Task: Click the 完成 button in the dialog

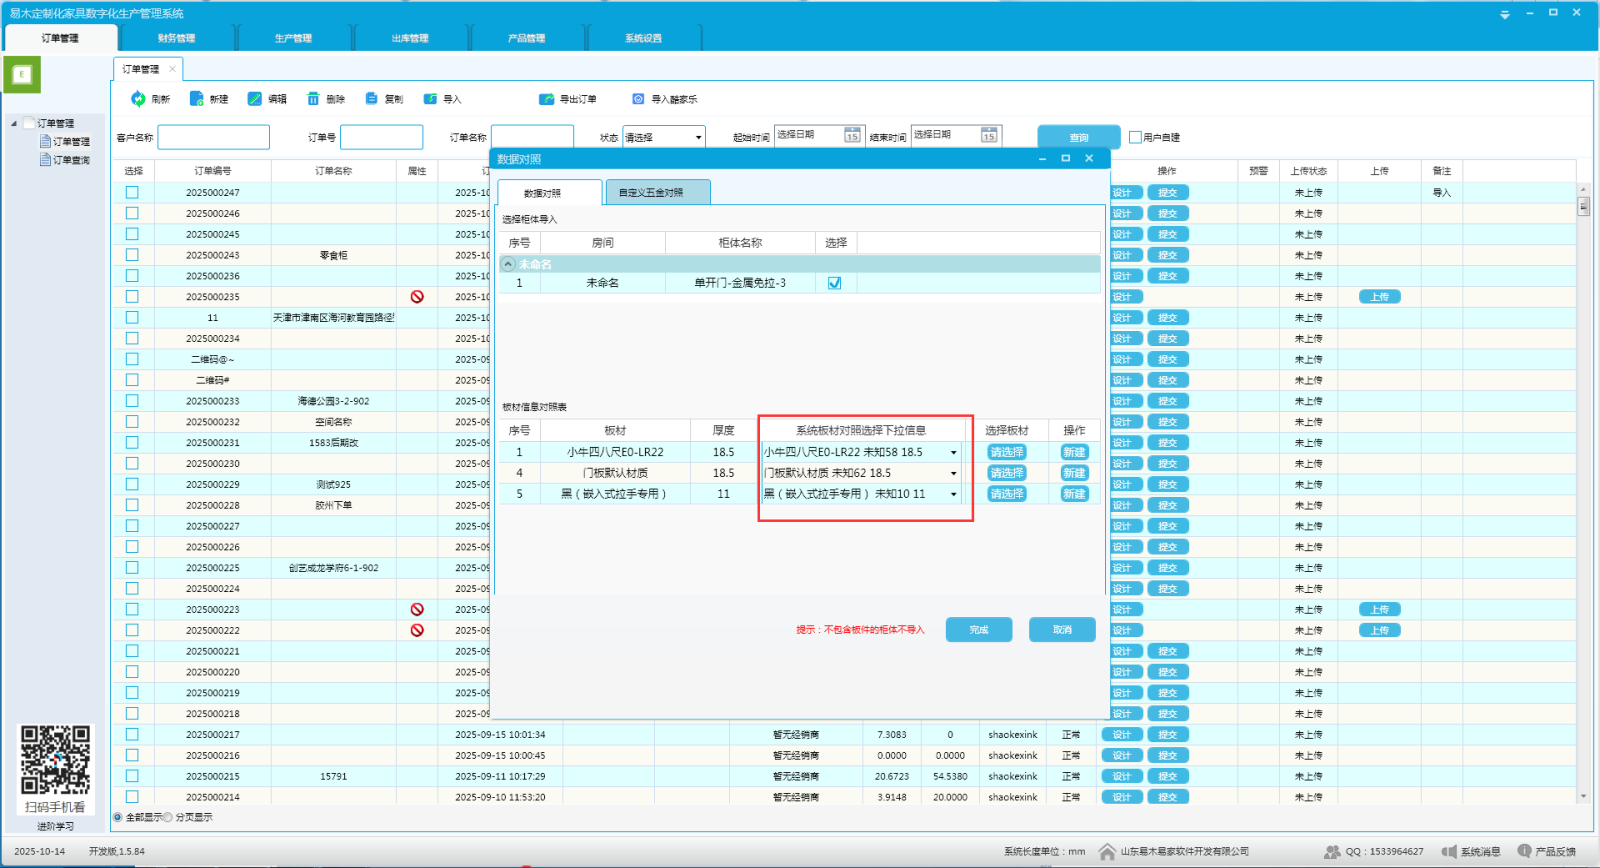Action: (x=978, y=630)
